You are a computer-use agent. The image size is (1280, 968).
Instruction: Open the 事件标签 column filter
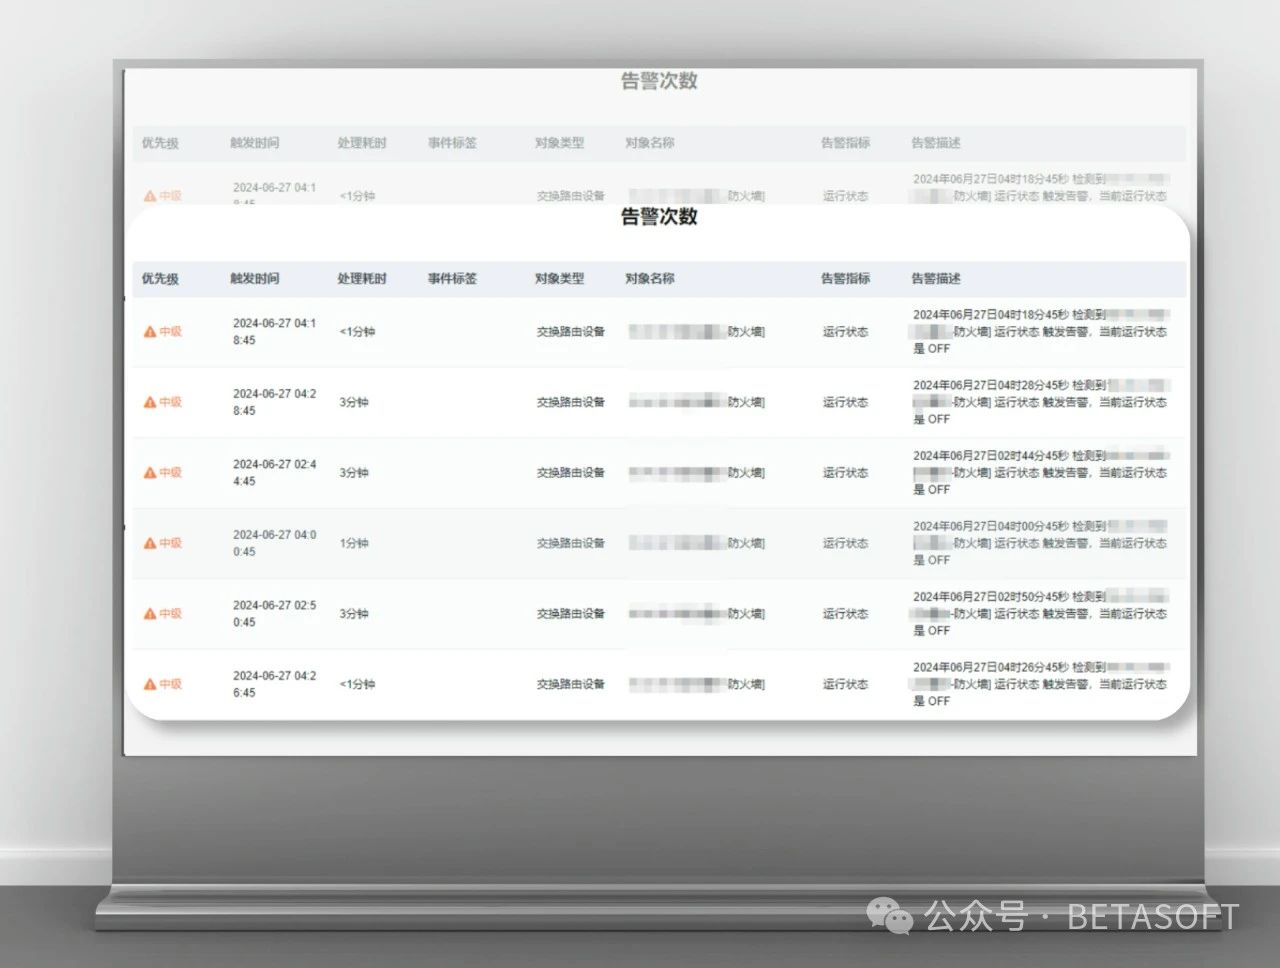click(452, 279)
